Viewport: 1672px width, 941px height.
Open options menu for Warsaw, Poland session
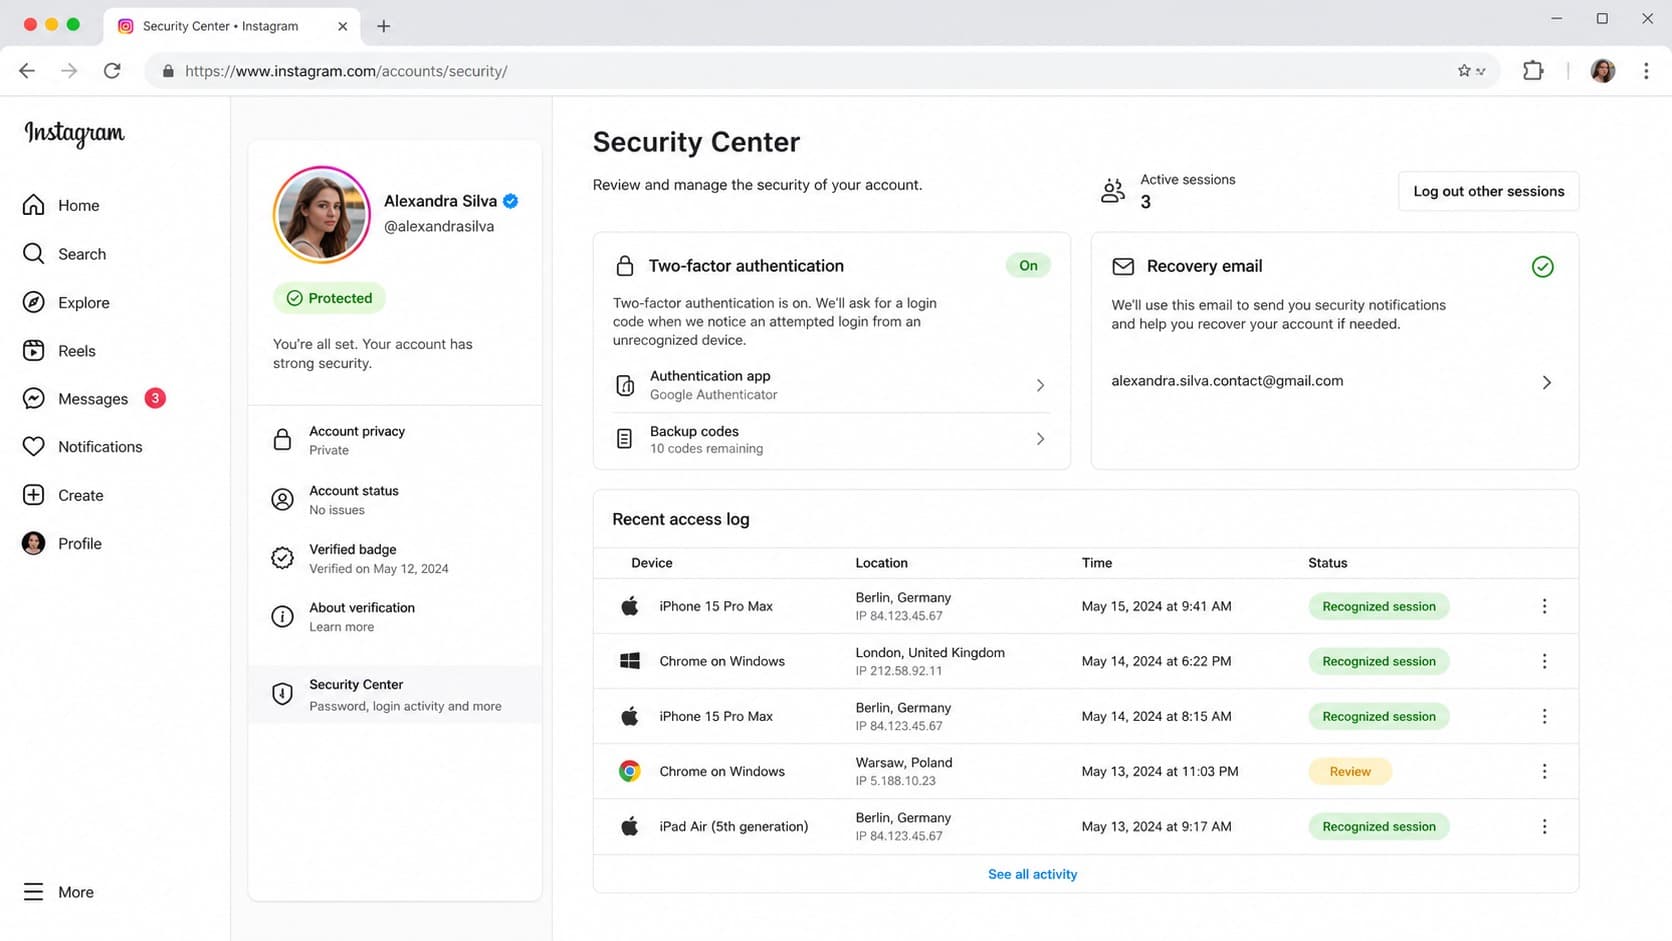[1544, 771]
